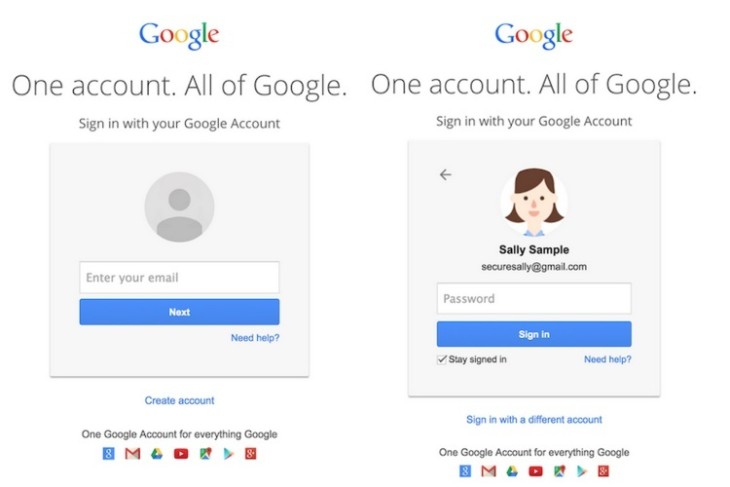The image size is (730, 487).
Task: Click the Google Drive icon below the Create account link
Action: coord(157,453)
